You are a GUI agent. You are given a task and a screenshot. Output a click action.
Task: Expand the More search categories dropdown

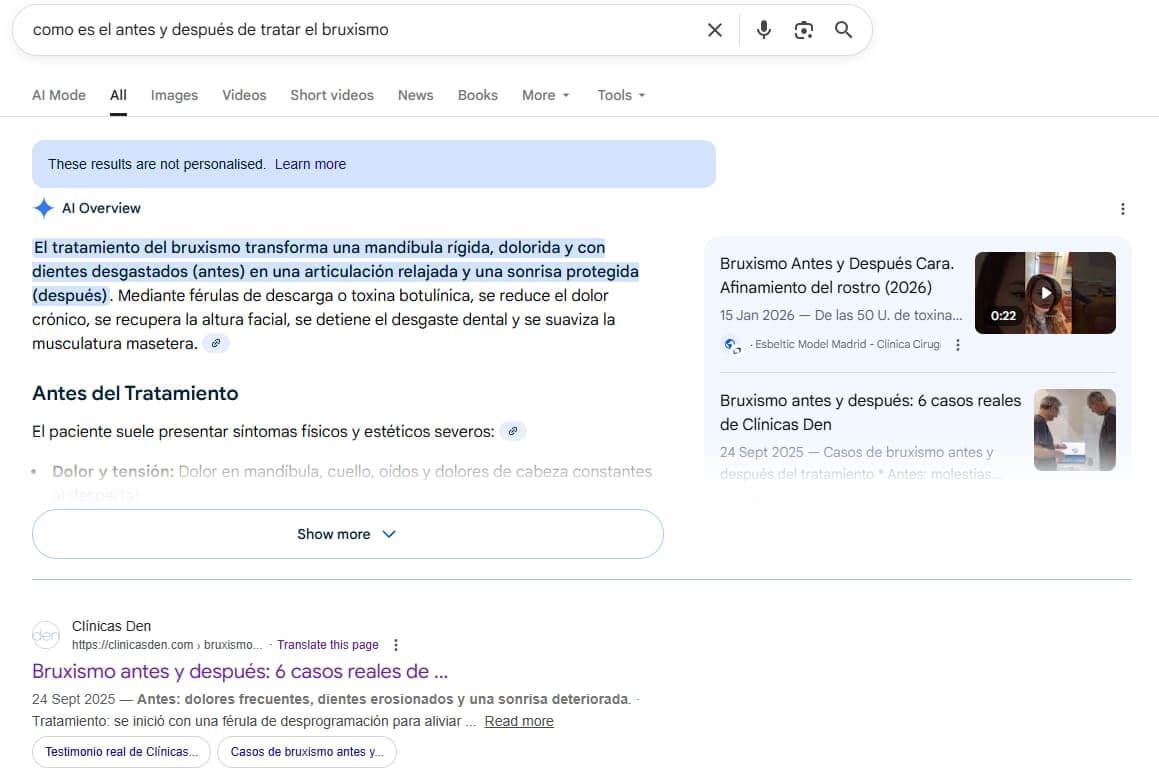pyautogui.click(x=545, y=94)
